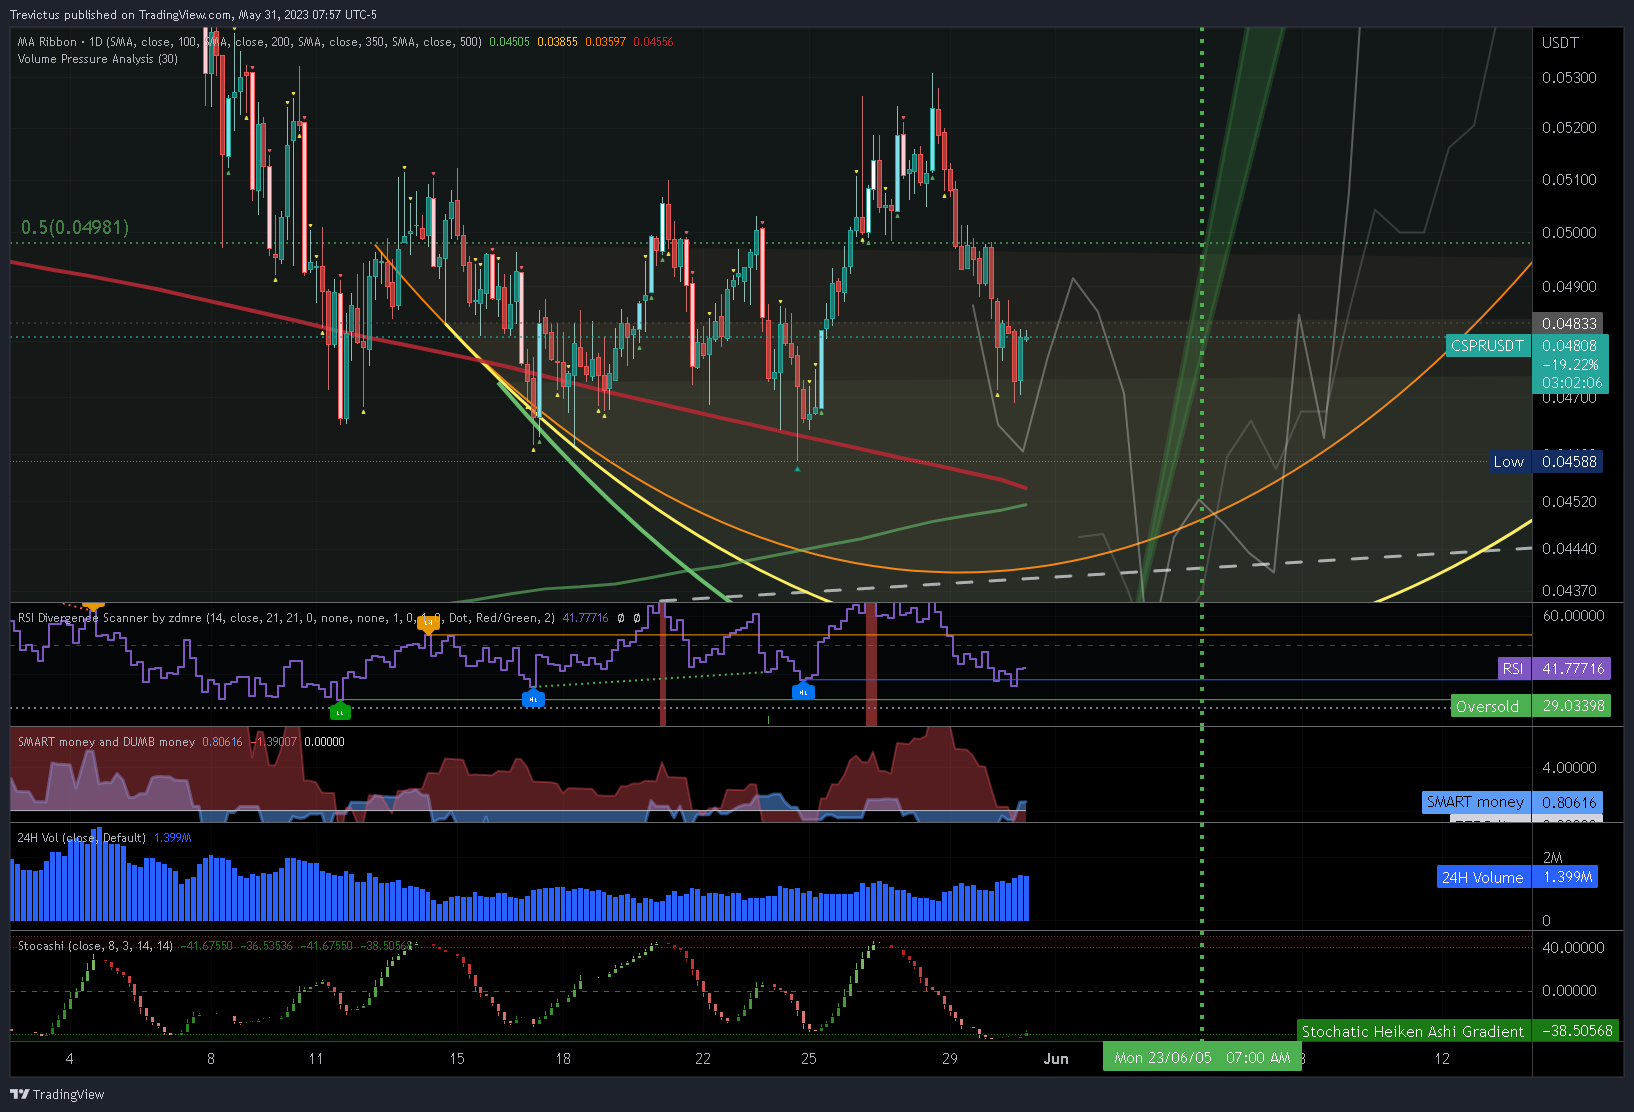Click the 0.04370 price axis tick
This screenshot has width=1634, height=1112.
tap(1569, 591)
